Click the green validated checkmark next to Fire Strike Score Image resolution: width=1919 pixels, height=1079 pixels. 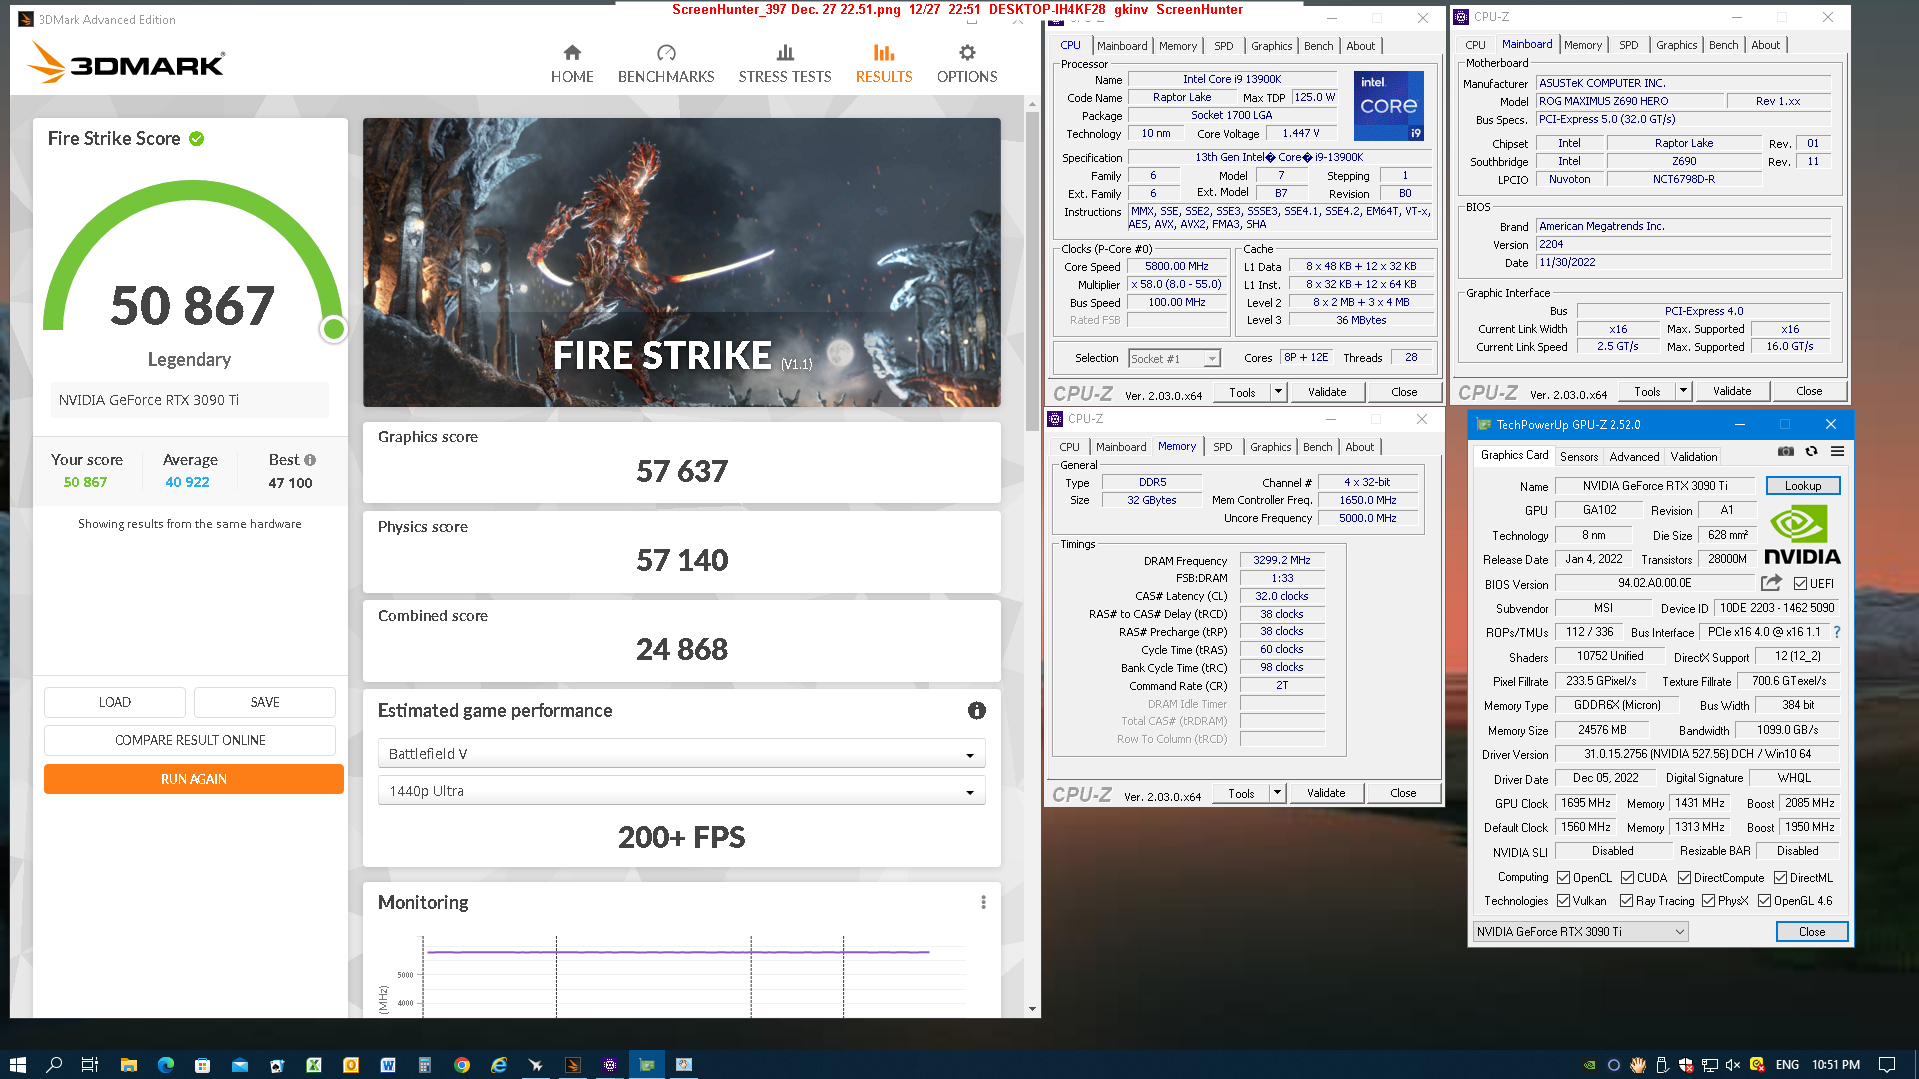tap(197, 139)
